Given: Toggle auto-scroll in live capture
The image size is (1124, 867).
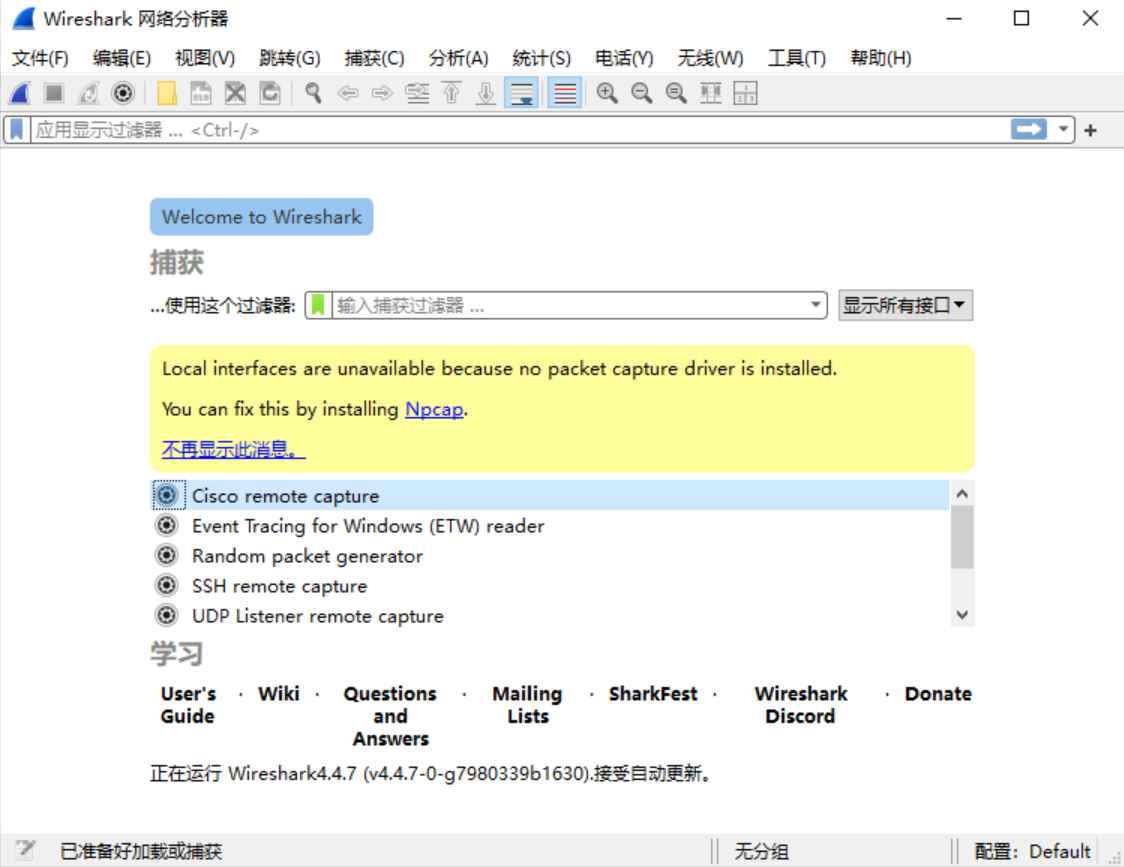Looking at the screenshot, I should (x=522, y=95).
